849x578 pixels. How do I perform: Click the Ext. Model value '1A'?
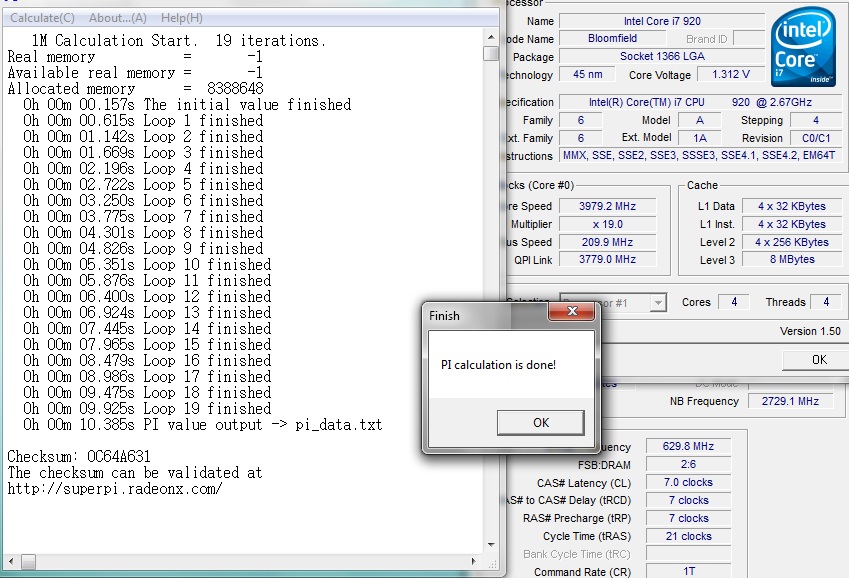(x=700, y=138)
